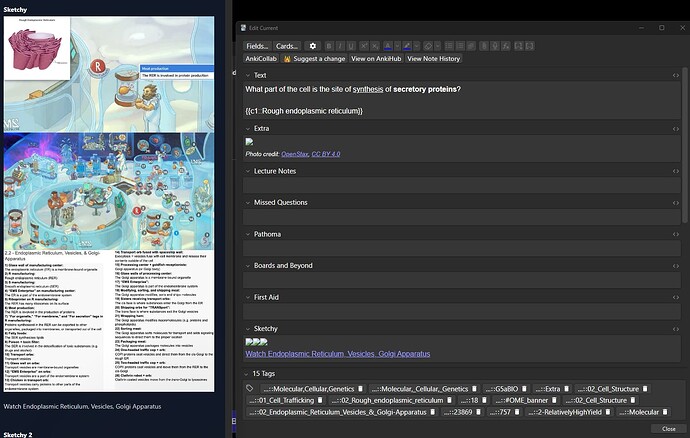
Task: Collapse the Missed Questions field
Action: coord(248,202)
